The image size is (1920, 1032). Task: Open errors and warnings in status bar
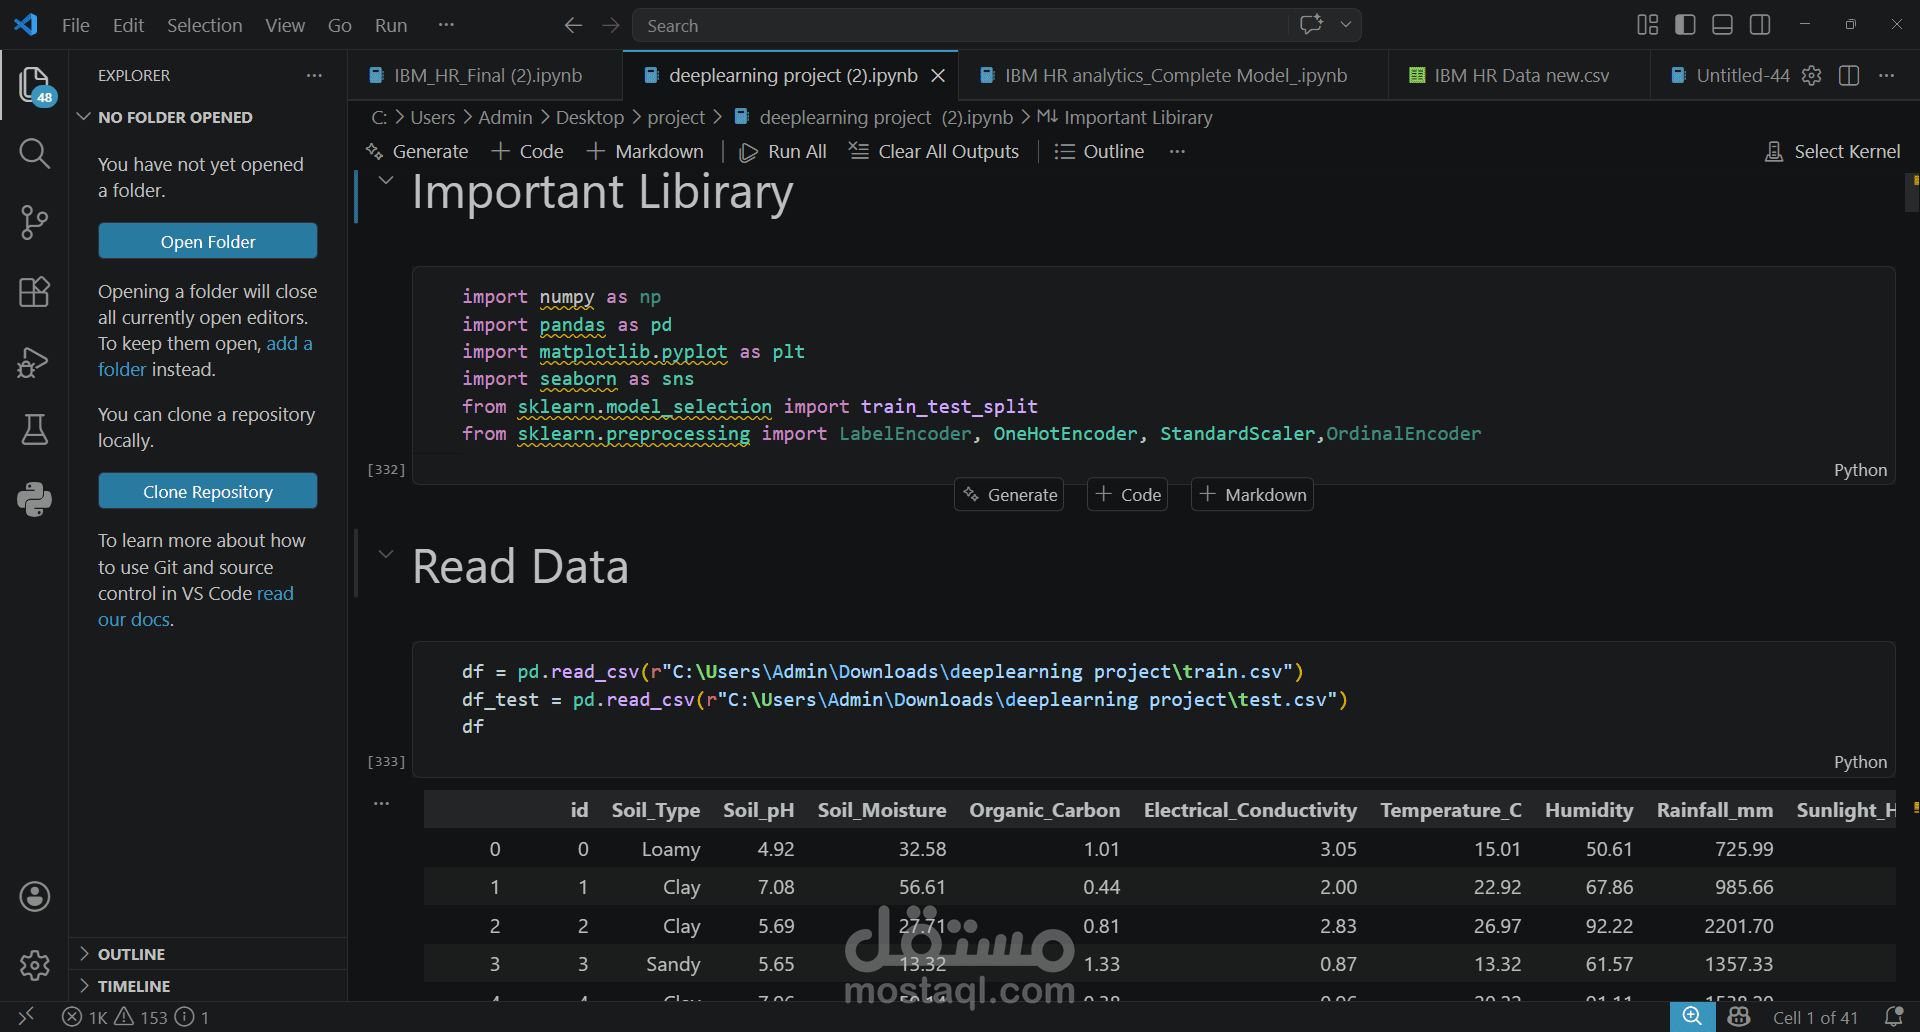click(x=136, y=1017)
